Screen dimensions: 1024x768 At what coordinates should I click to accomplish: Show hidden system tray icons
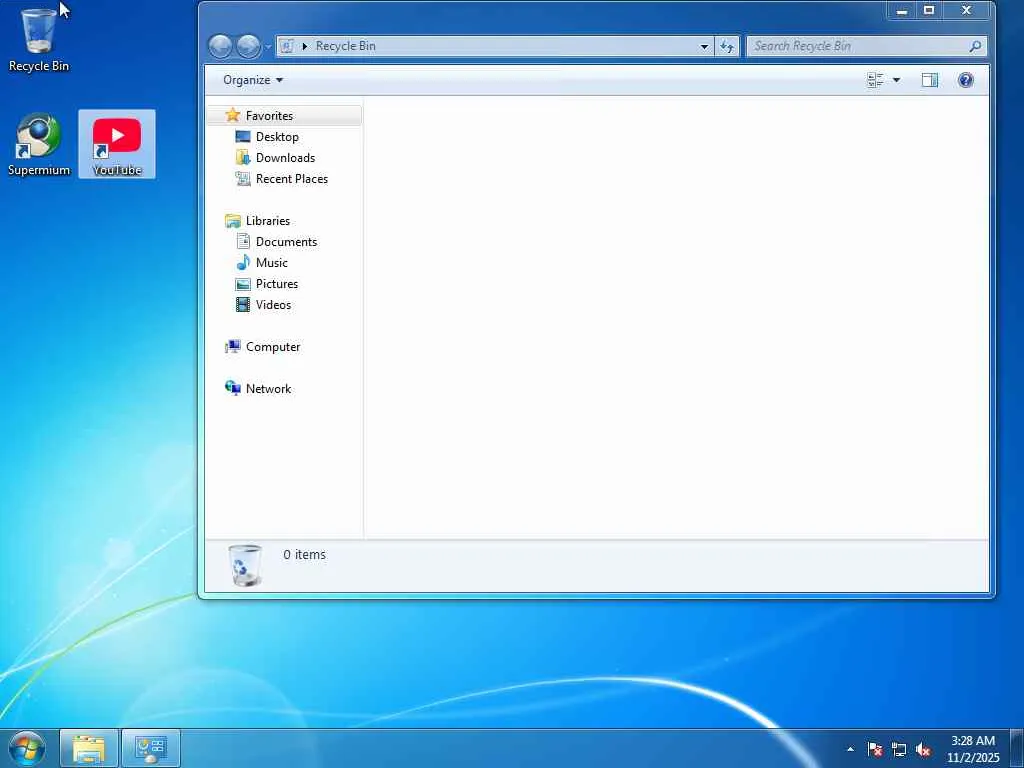(850, 749)
